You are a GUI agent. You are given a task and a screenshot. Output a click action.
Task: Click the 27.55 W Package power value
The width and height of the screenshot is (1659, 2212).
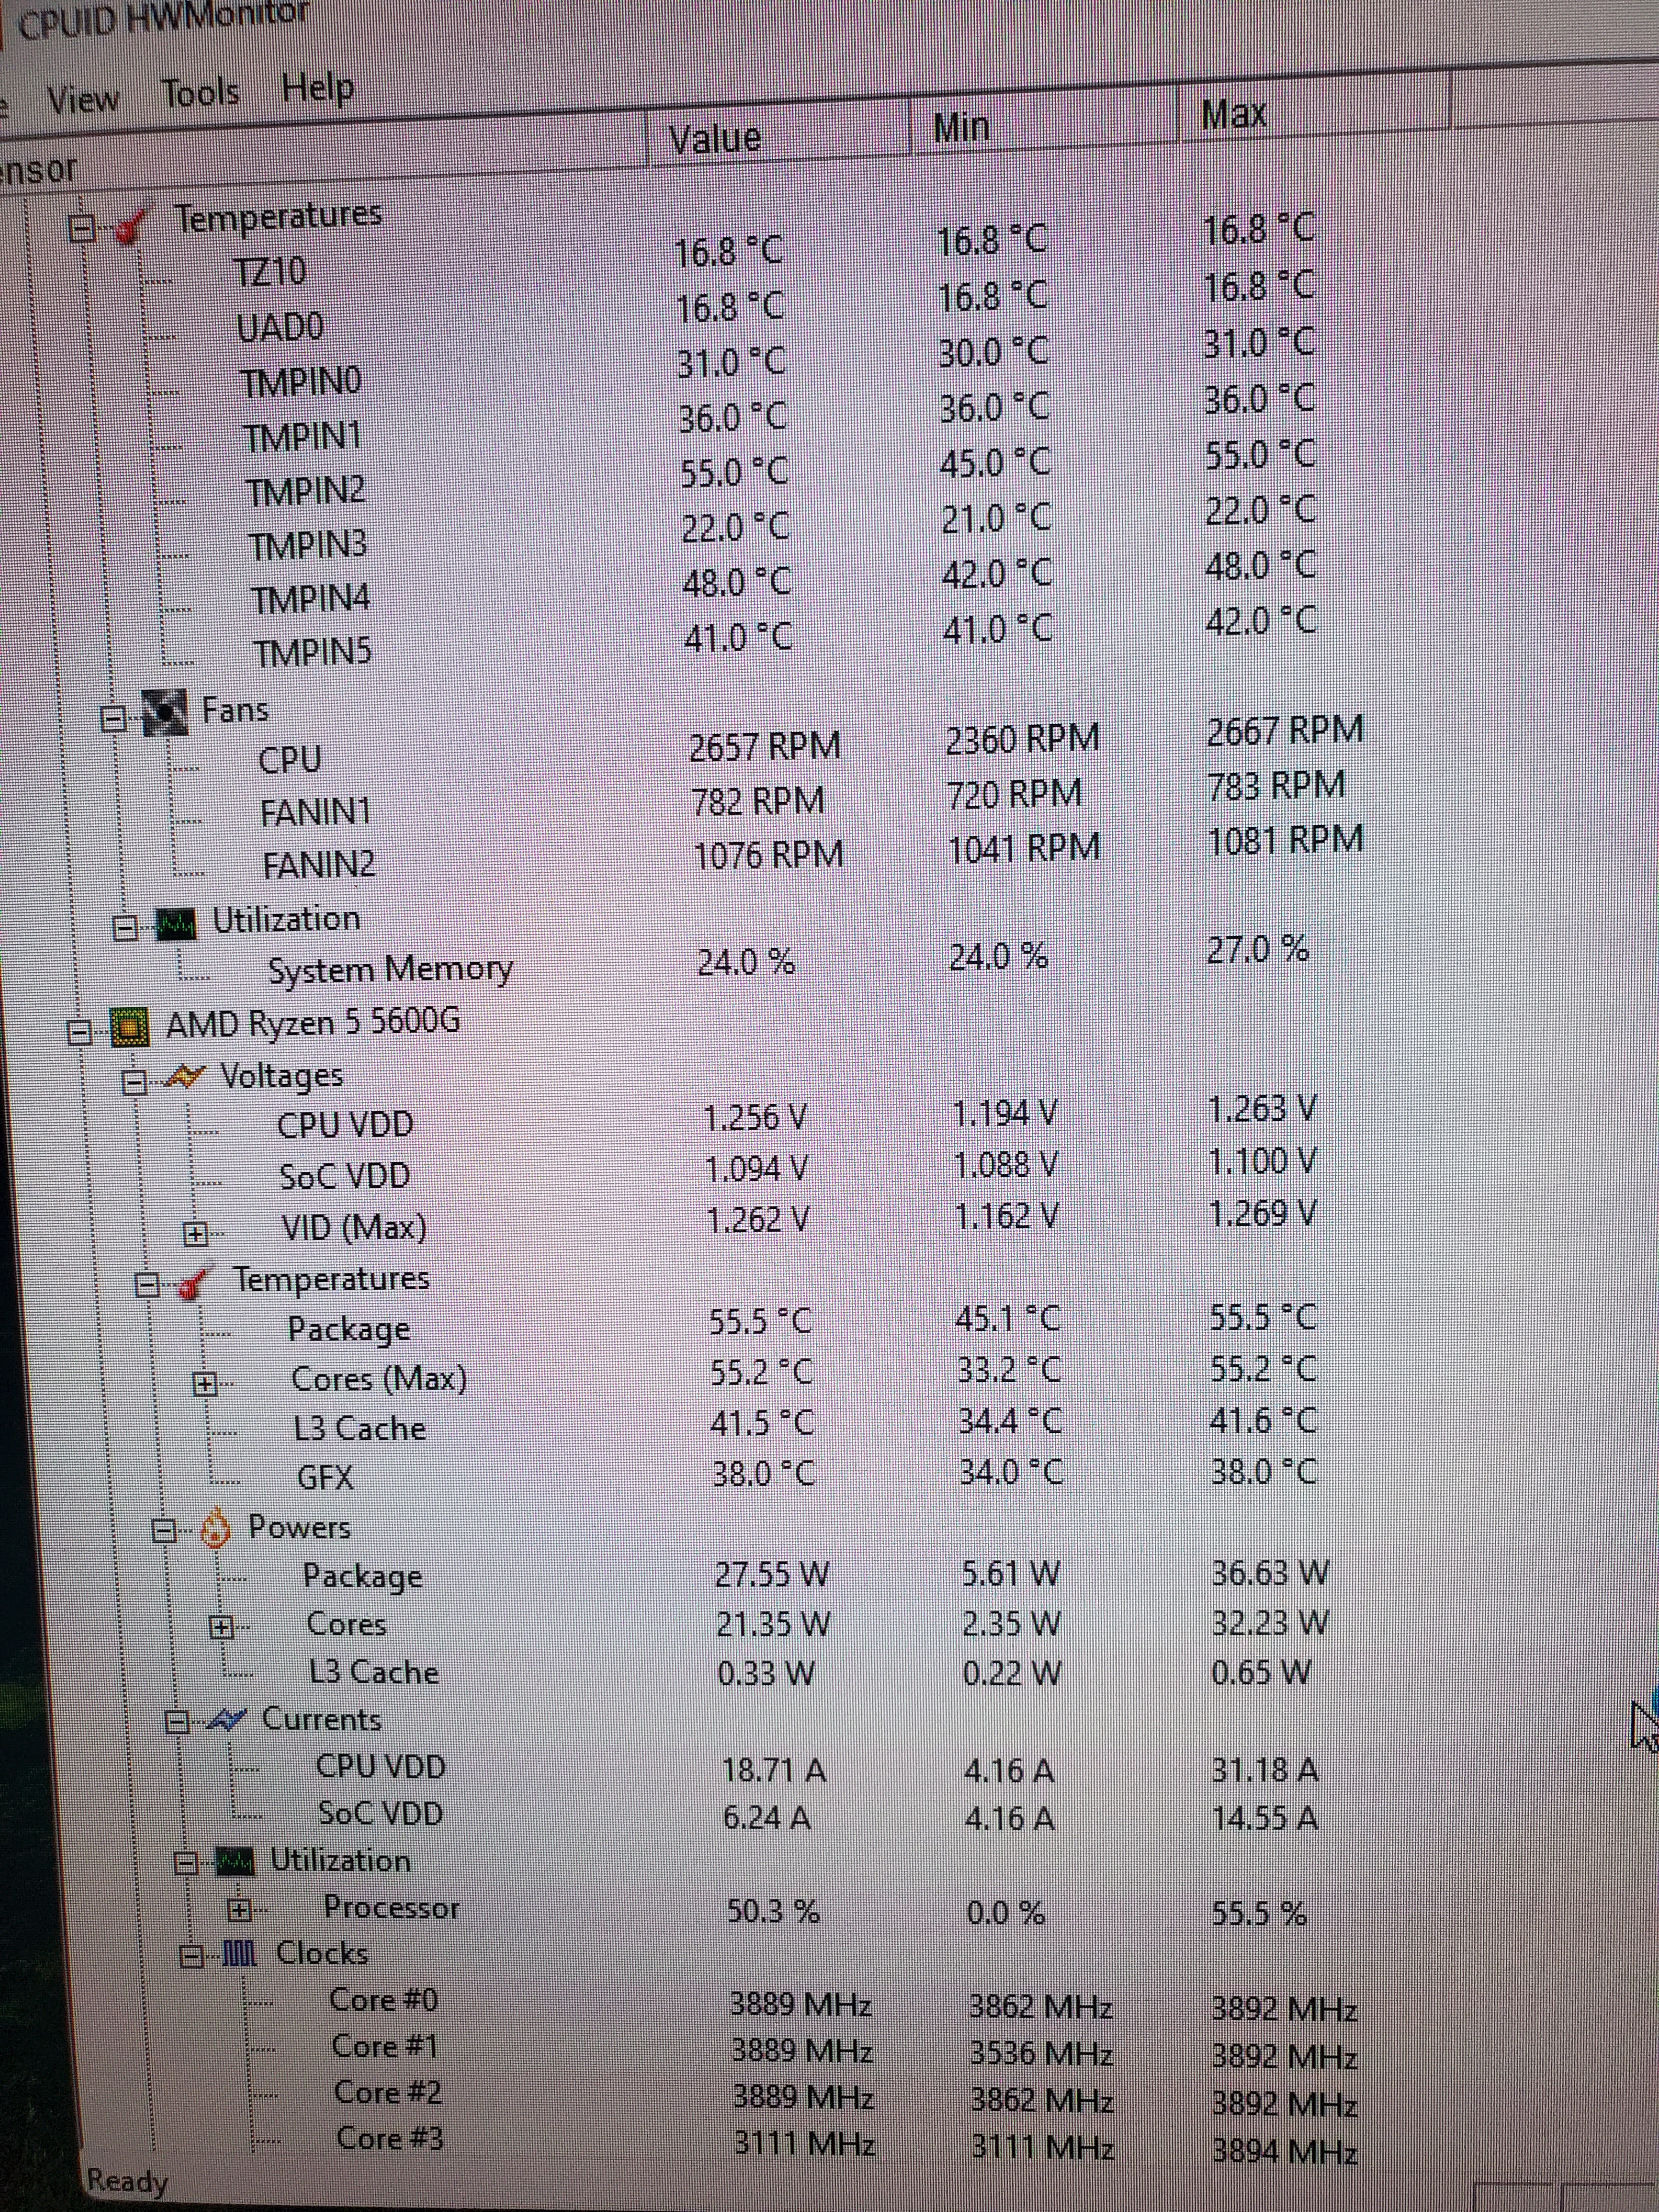click(x=772, y=1574)
